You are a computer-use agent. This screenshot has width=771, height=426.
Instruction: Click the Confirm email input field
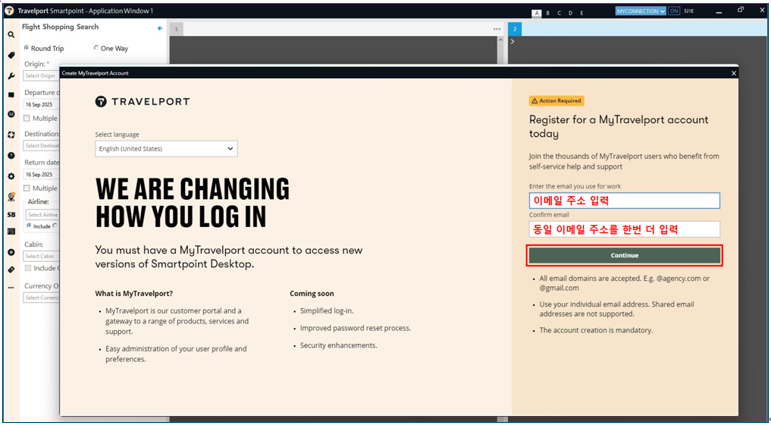point(624,229)
